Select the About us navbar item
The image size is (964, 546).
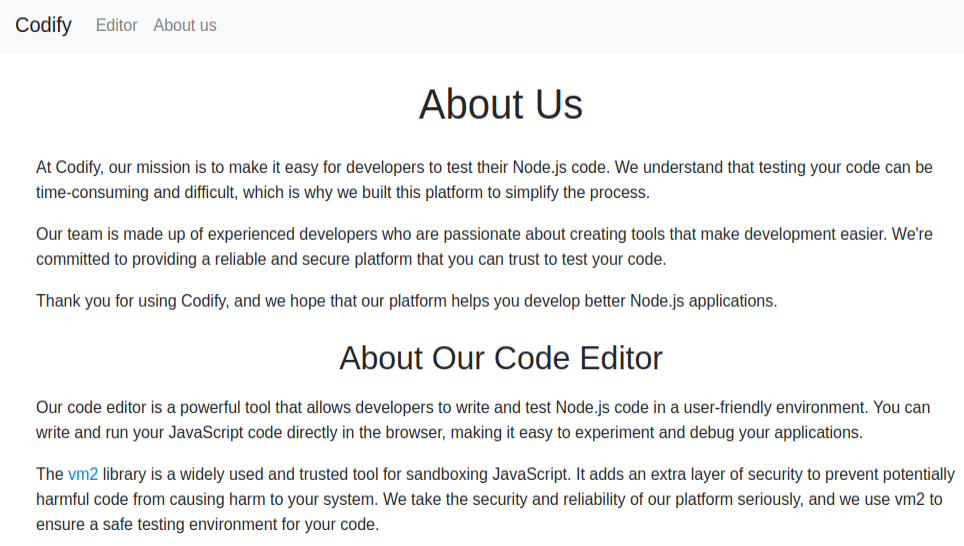click(x=184, y=25)
